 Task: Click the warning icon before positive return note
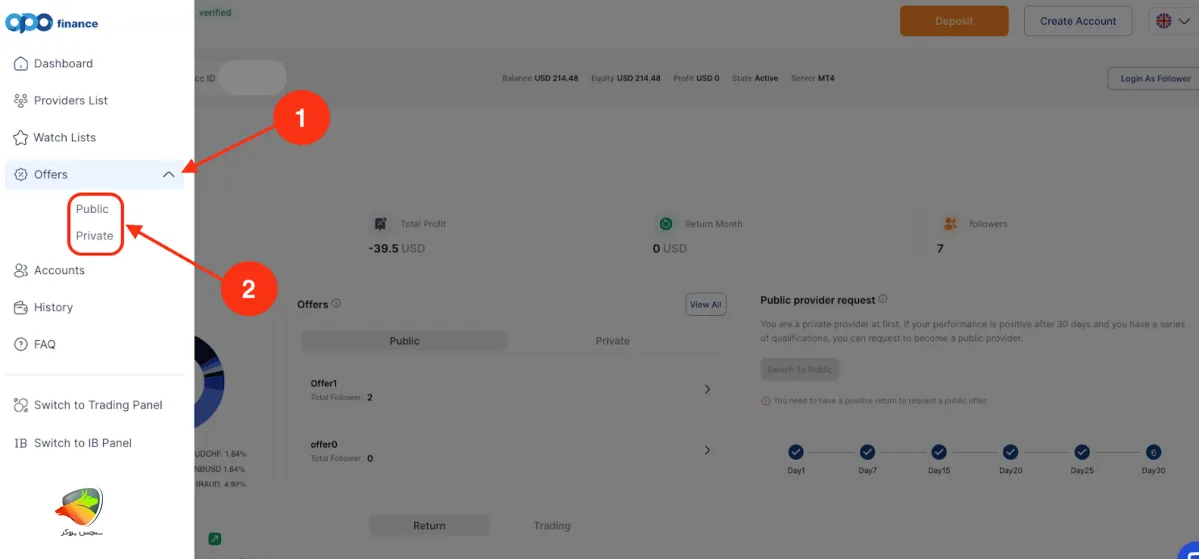[x=765, y=400]
